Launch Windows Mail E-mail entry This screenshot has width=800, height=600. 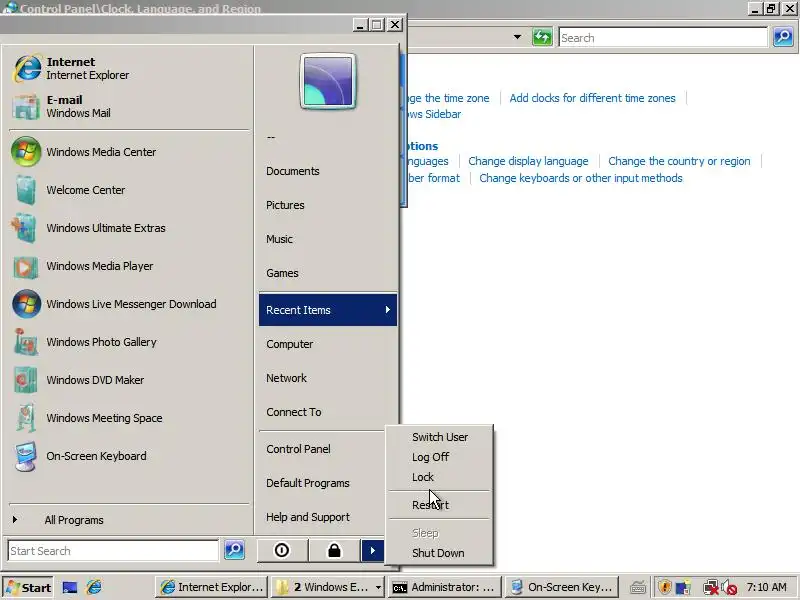tap(129, 106)
